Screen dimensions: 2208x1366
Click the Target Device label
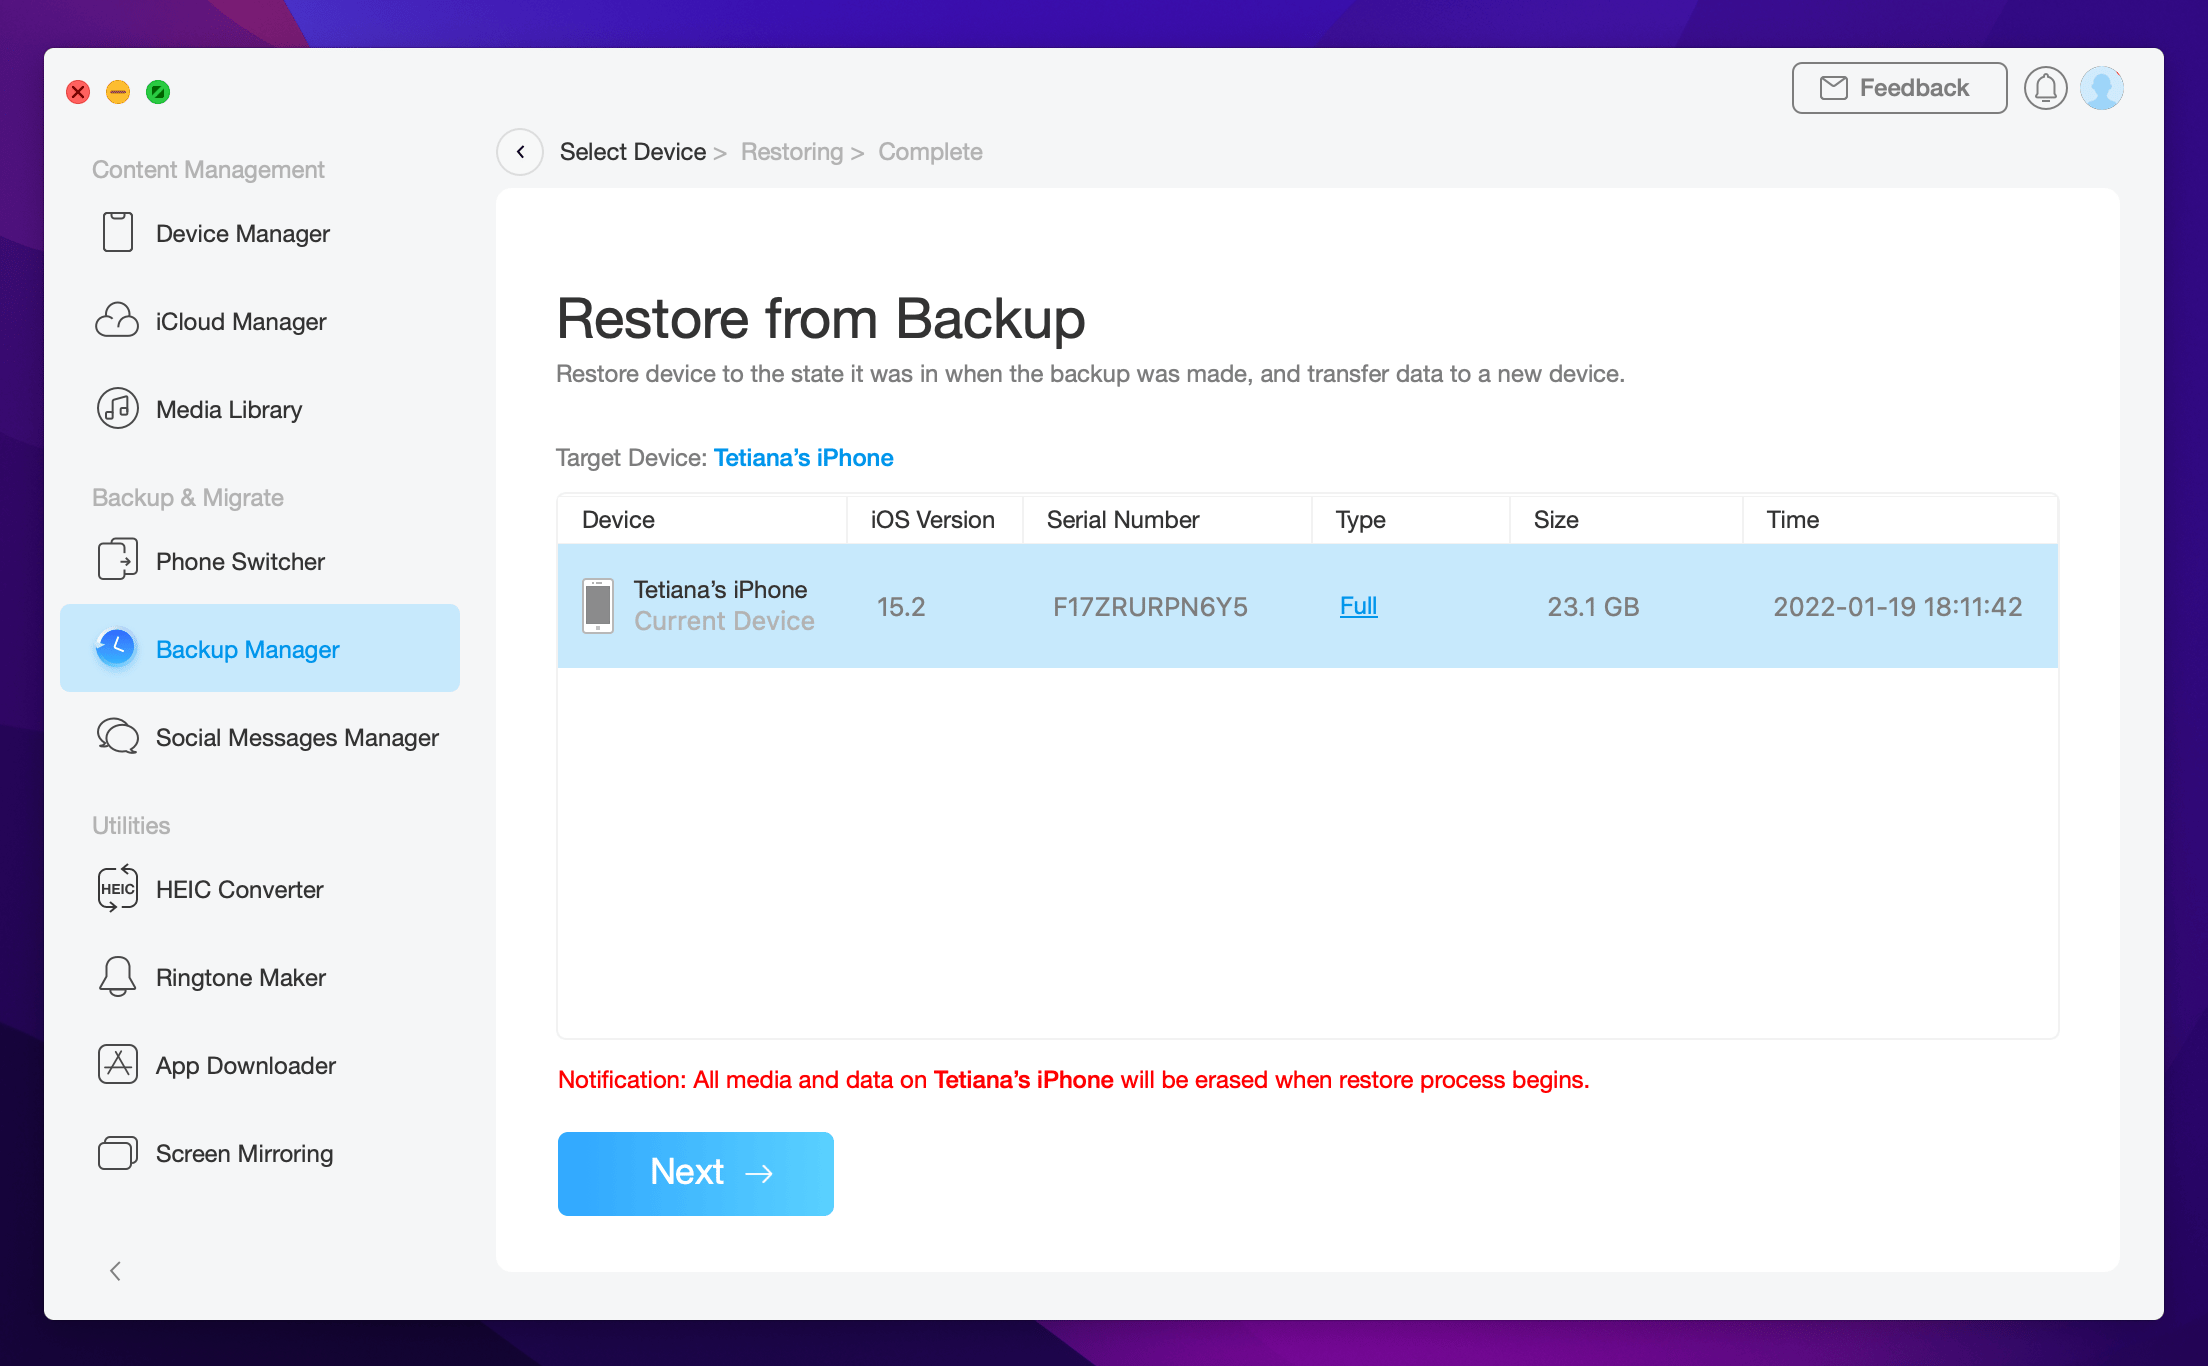tap(632, 458)
